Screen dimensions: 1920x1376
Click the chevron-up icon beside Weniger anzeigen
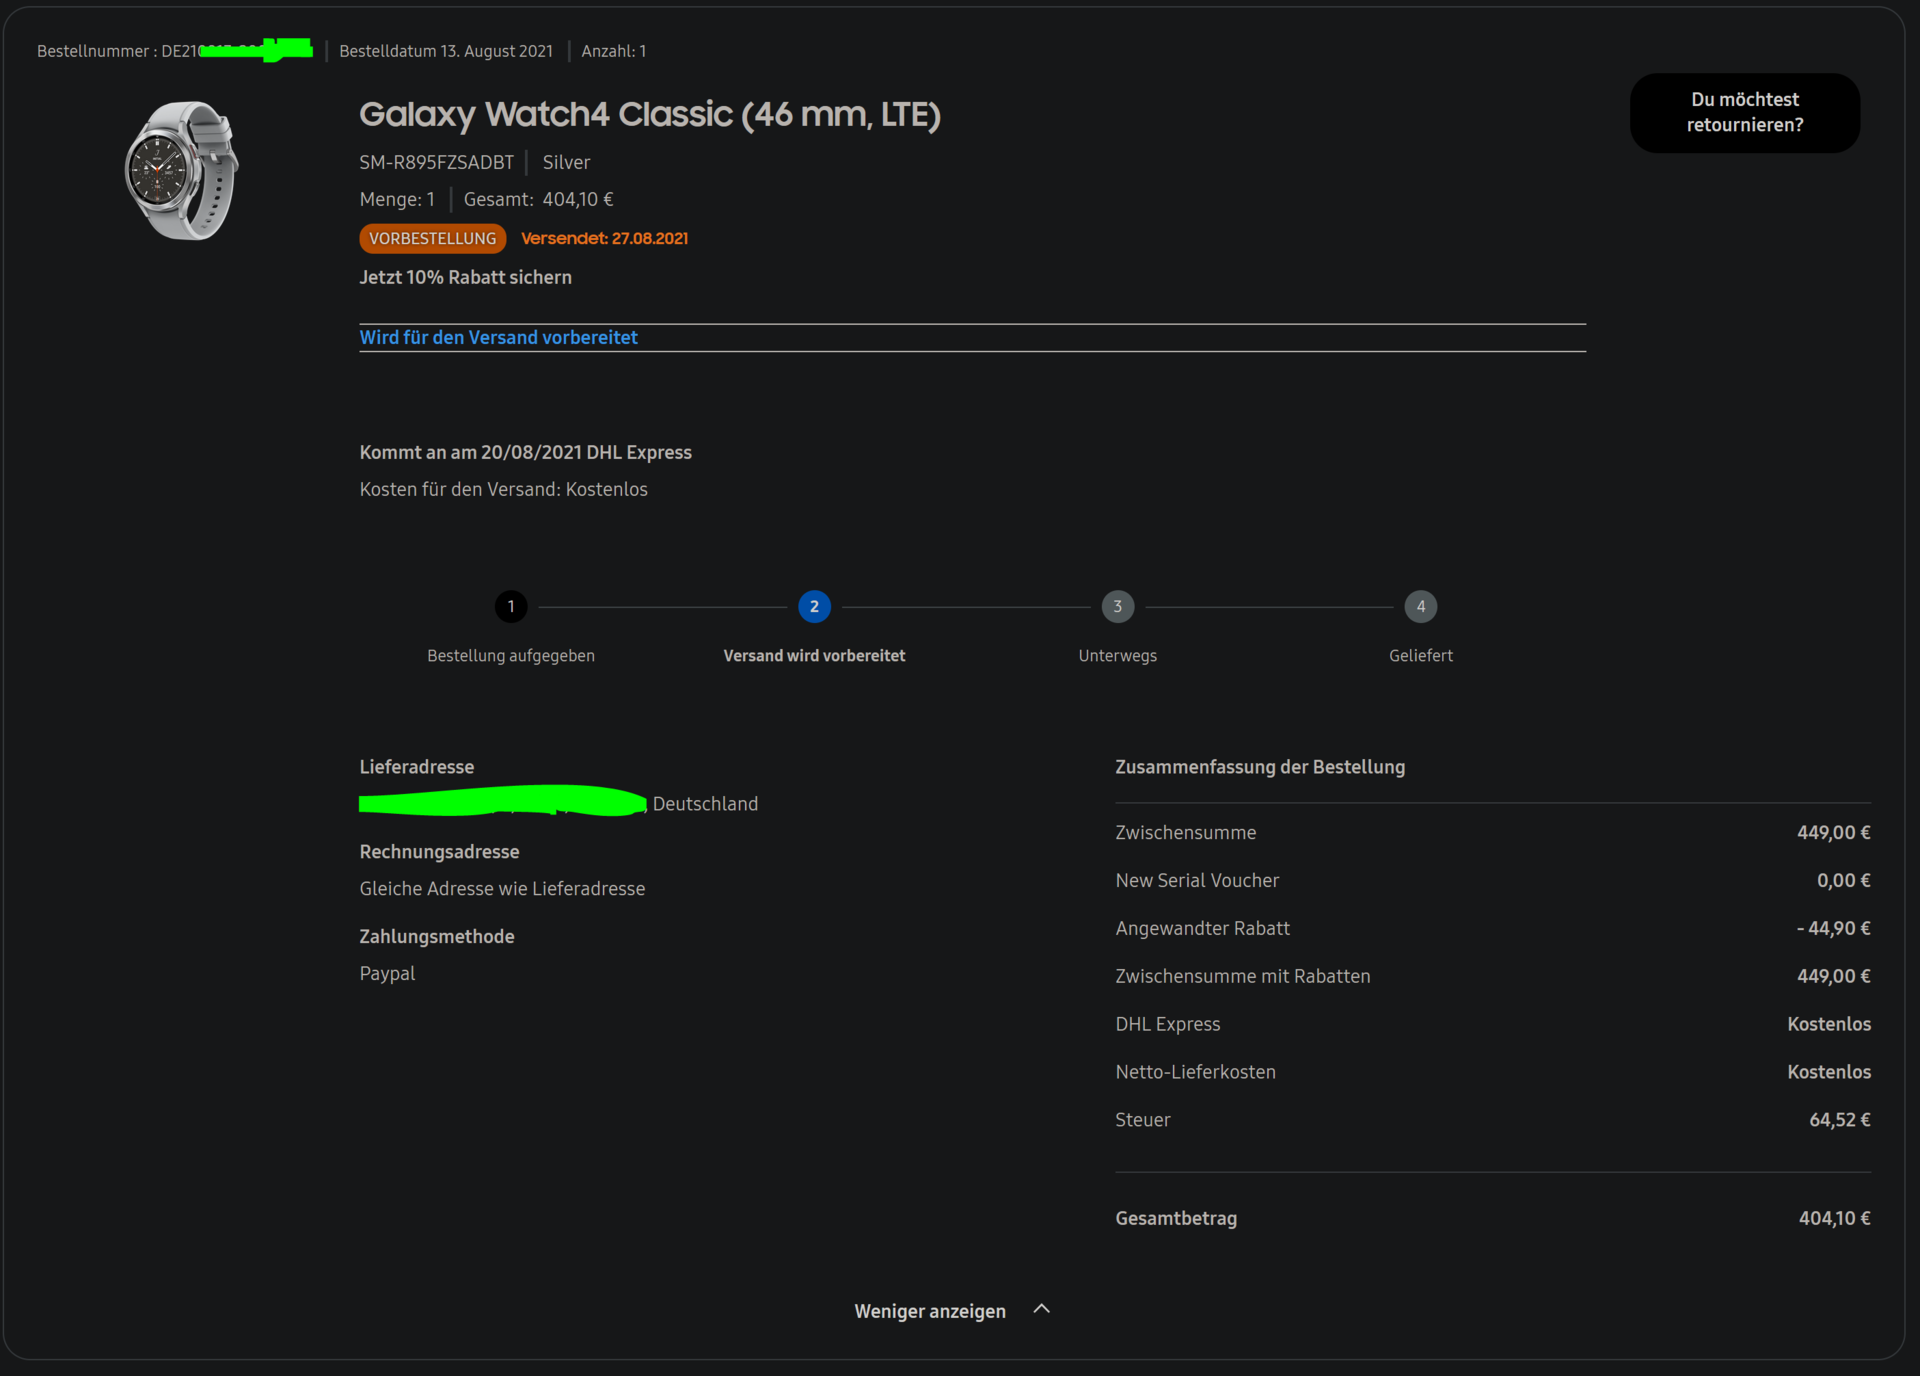[1042, 1309]
